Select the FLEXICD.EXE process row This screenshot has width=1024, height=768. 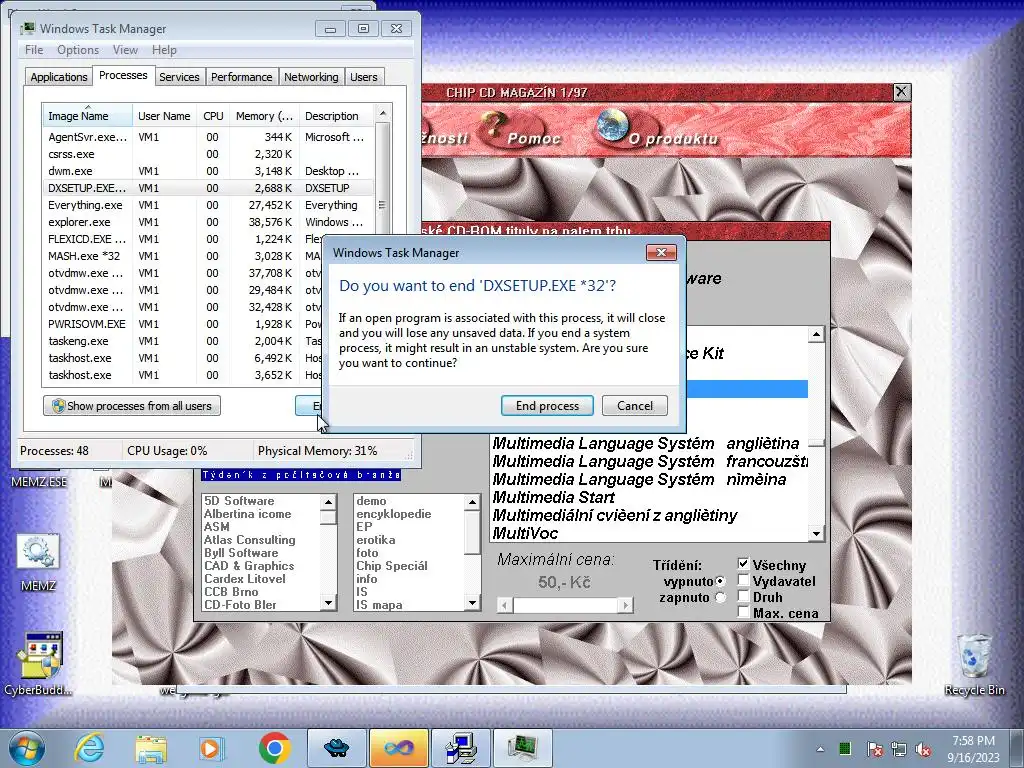point(182,239)
